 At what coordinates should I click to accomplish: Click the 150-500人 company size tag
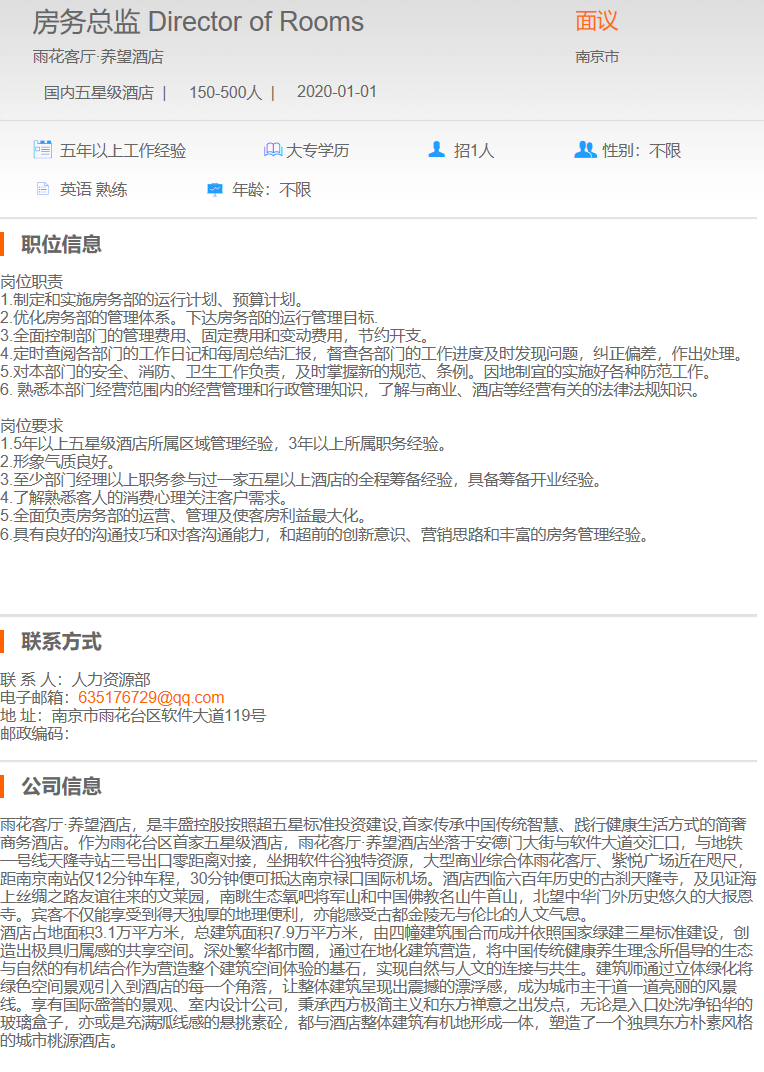(x=225, y=93)
